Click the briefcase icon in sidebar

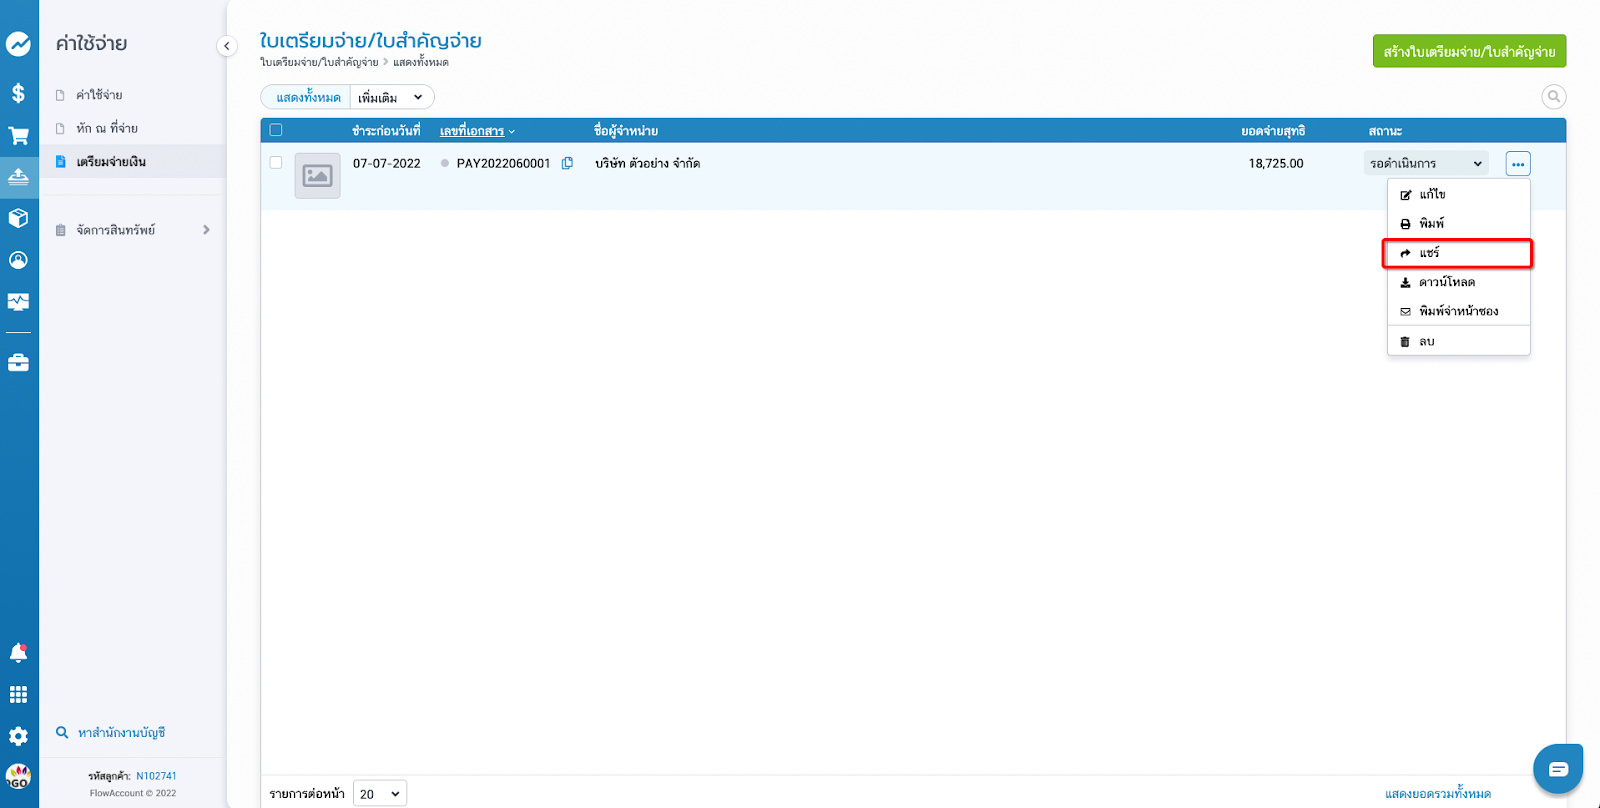pyautogui.click(x=18, y=363)
